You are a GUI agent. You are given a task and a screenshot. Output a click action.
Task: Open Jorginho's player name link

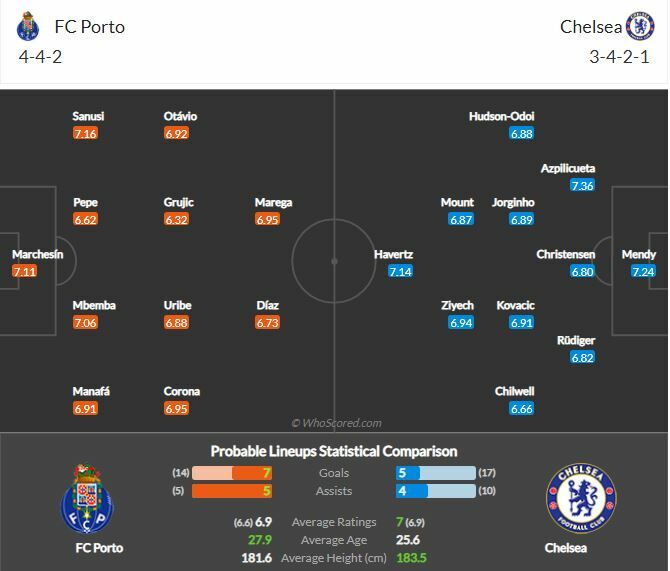click(513, 202)
